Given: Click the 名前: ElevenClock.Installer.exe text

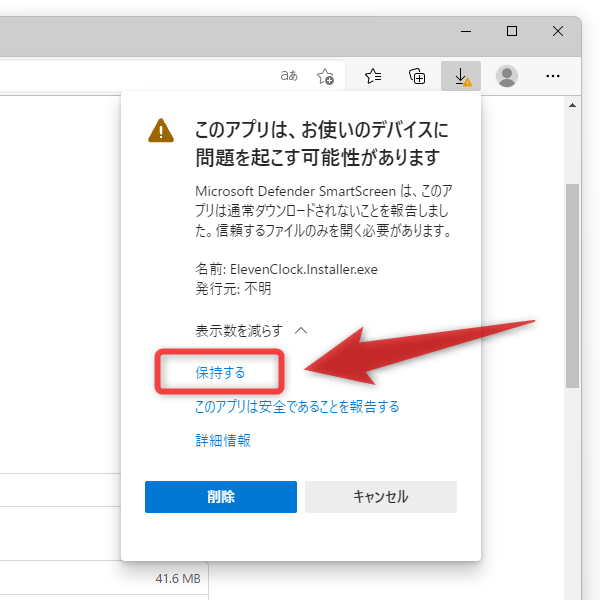Looking at the screenshot, I should [286, 269].
